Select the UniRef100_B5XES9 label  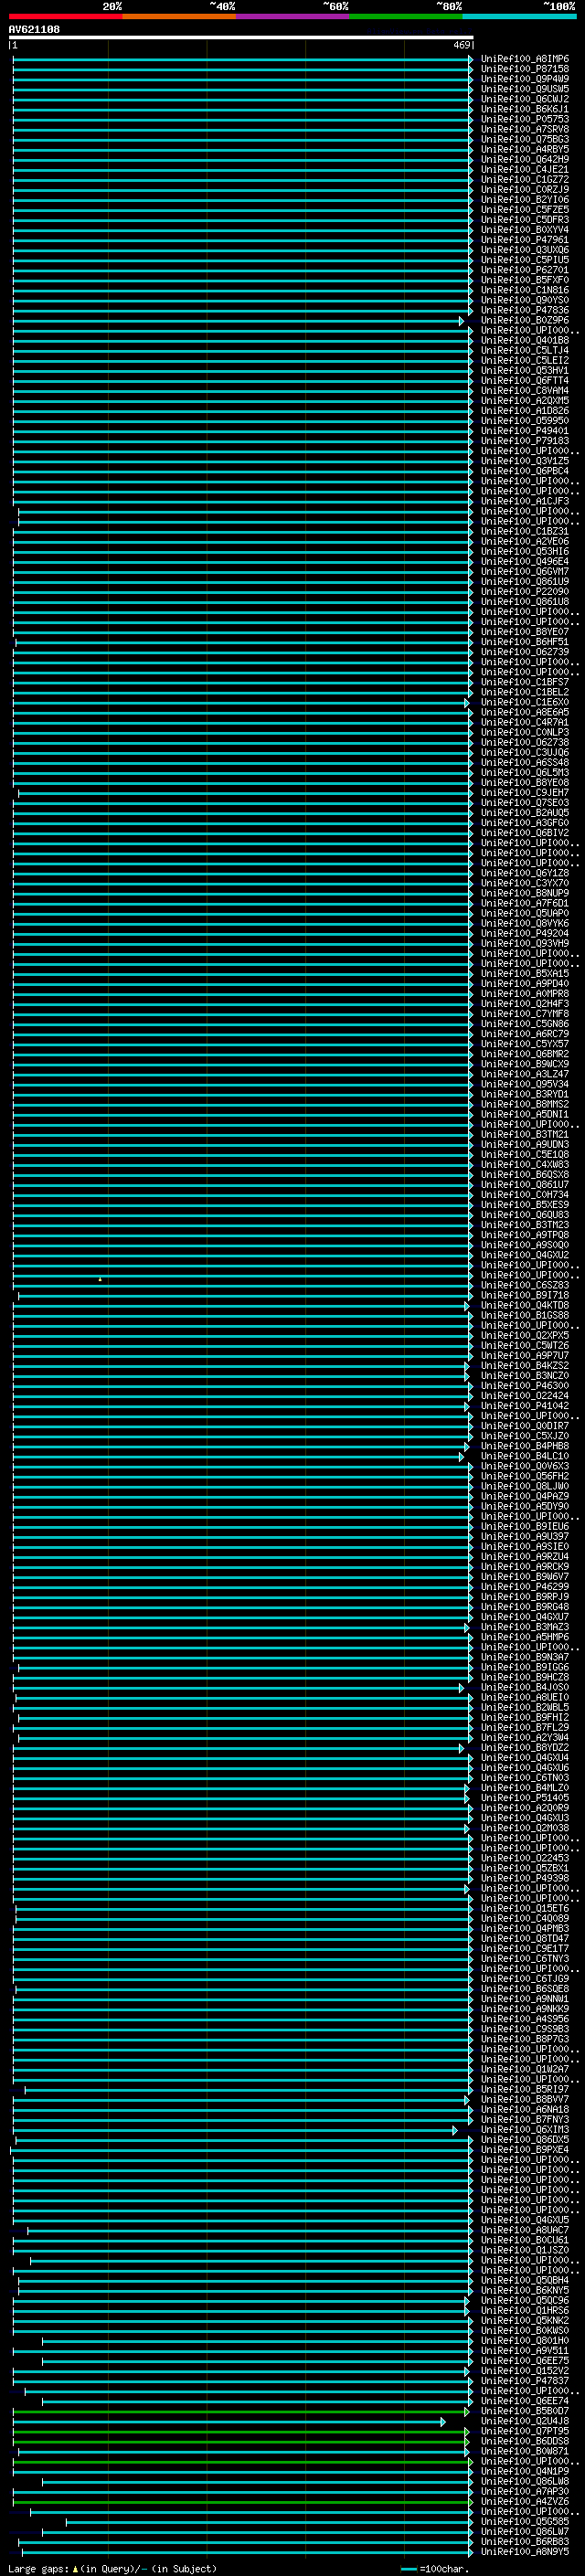525,1204
